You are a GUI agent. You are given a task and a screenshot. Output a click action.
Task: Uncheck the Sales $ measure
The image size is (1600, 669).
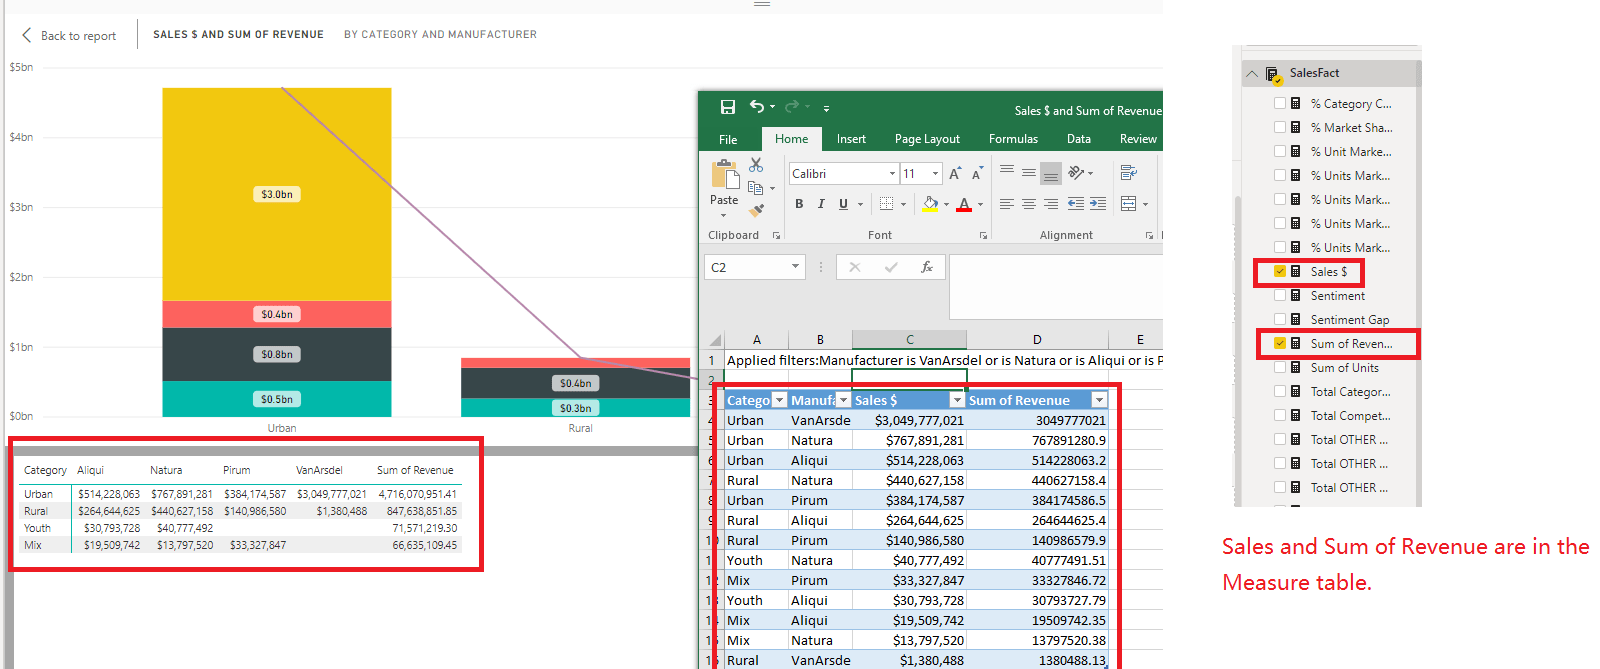[x=1280, y=271]
